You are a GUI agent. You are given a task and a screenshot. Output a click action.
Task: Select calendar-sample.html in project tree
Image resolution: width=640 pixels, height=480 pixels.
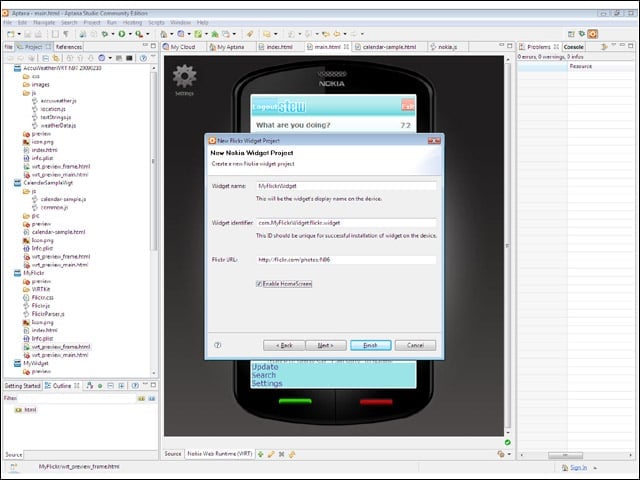[58, 232]
